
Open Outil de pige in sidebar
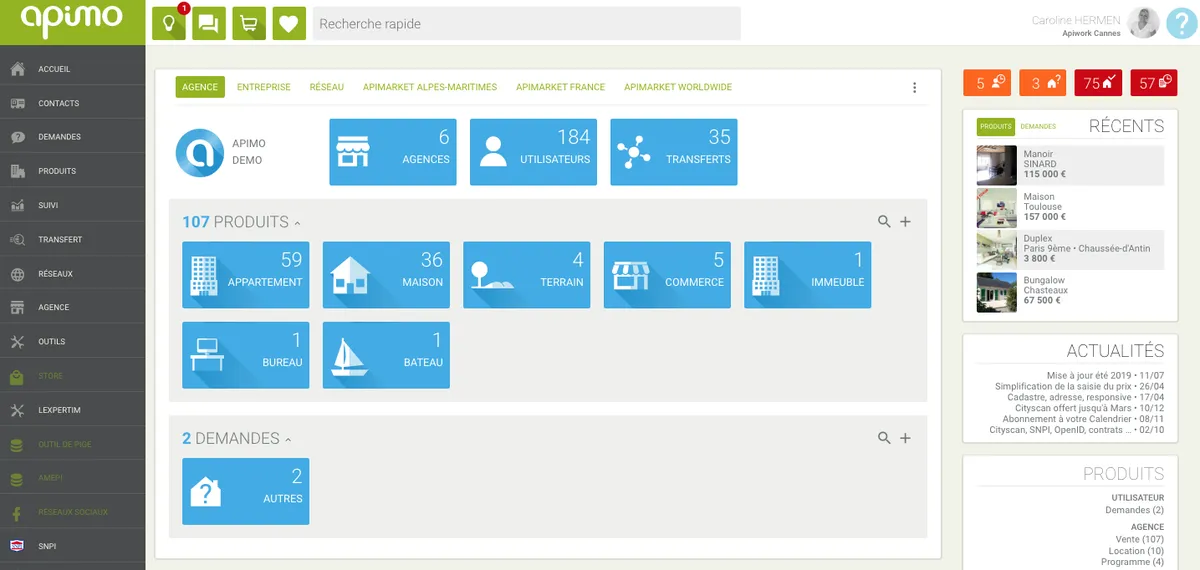click(x=72, y=444)
